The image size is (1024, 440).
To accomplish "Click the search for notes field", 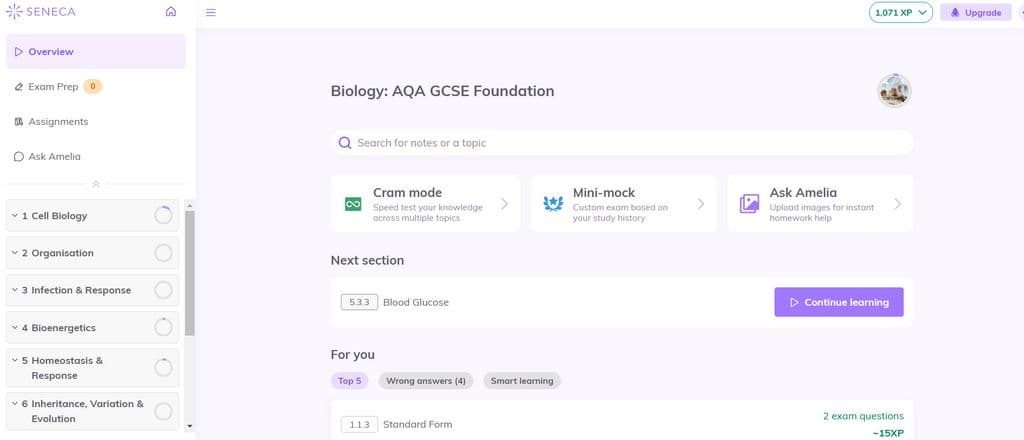I will pyautogui.click(x=622, y=142).
